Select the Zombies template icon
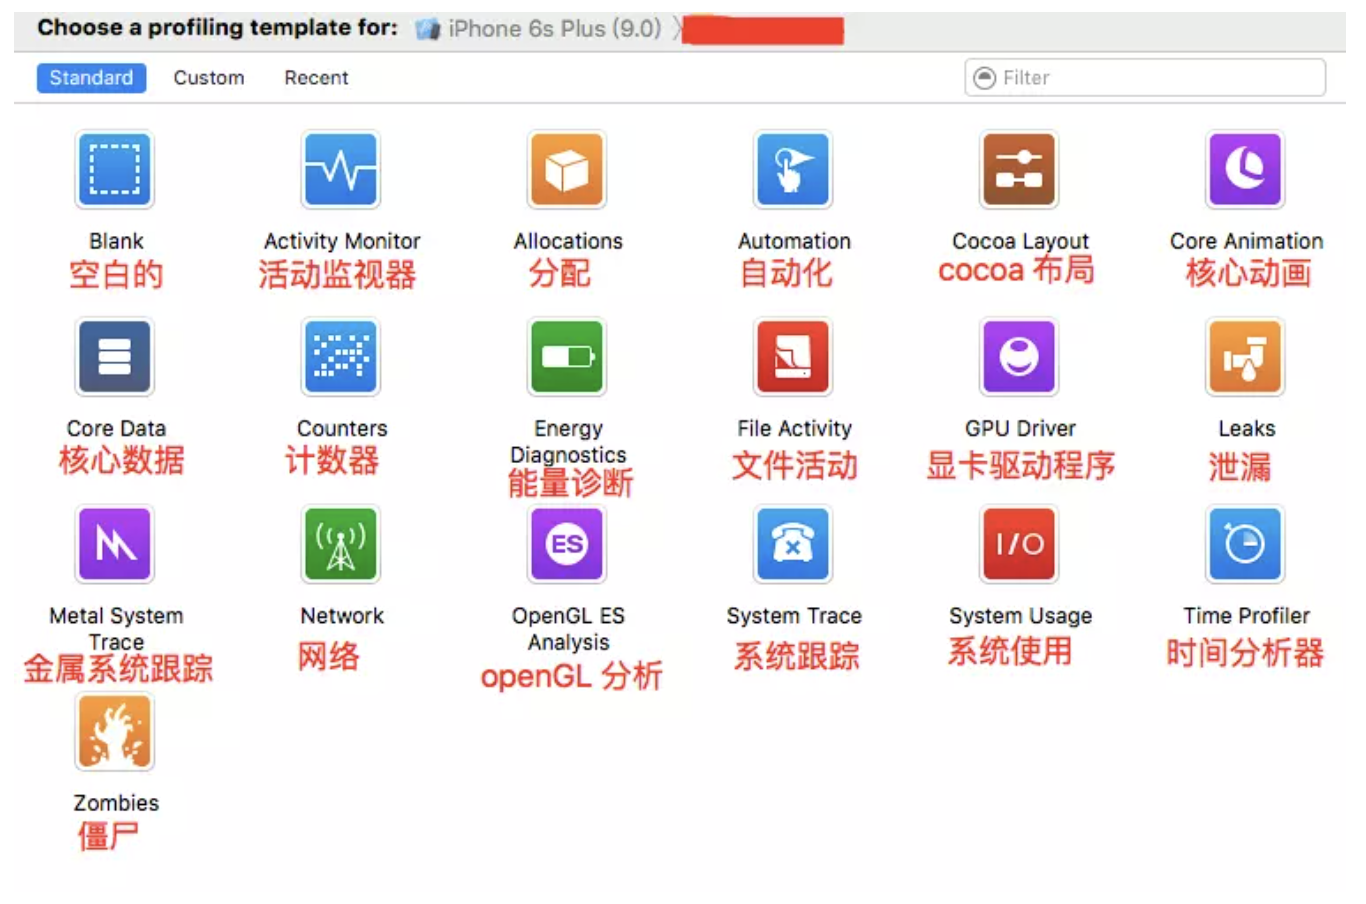The height and width of the screenshot is (904, 1366). coord(115,731)
